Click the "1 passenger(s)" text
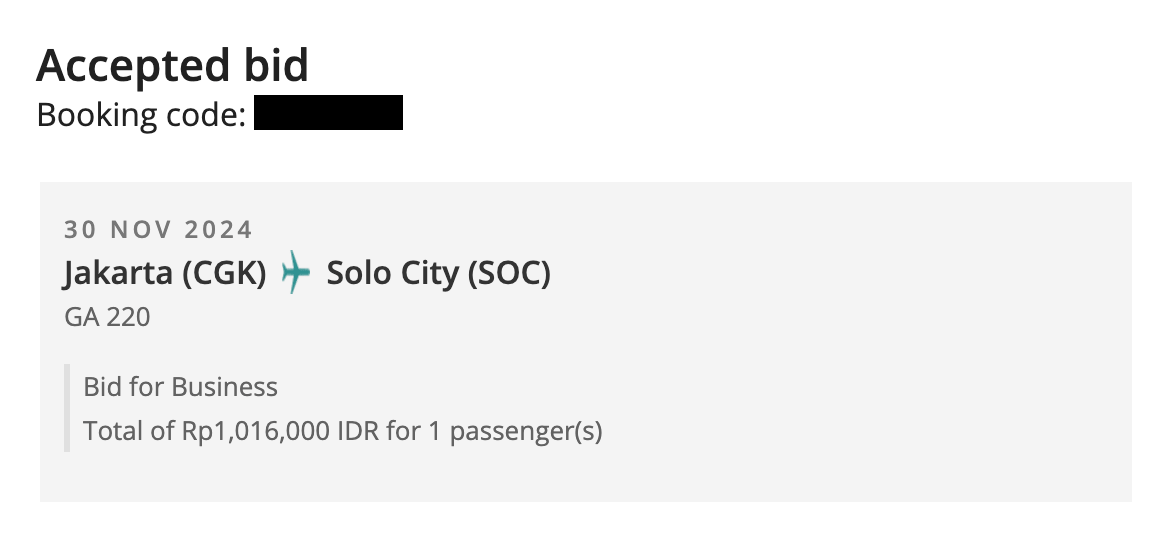 pos(515,431)
